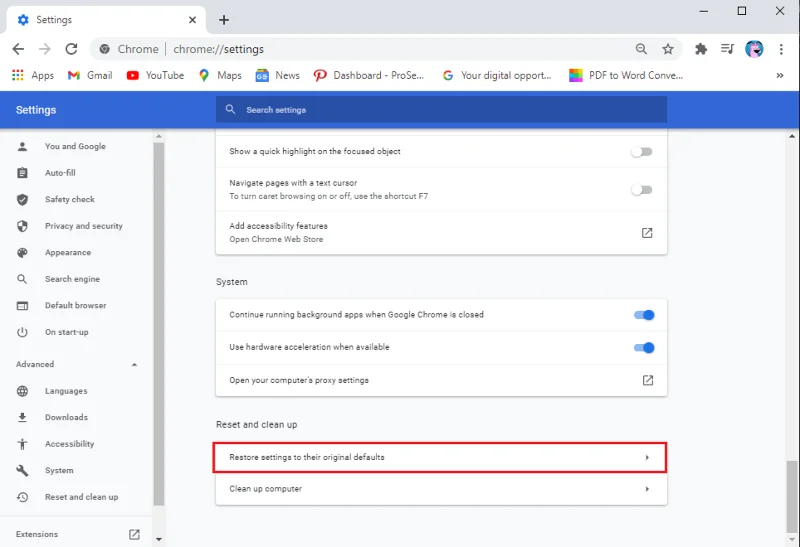Open proxy settings external link icon
This screenshot has width=800, height=547.
[647, 380]
